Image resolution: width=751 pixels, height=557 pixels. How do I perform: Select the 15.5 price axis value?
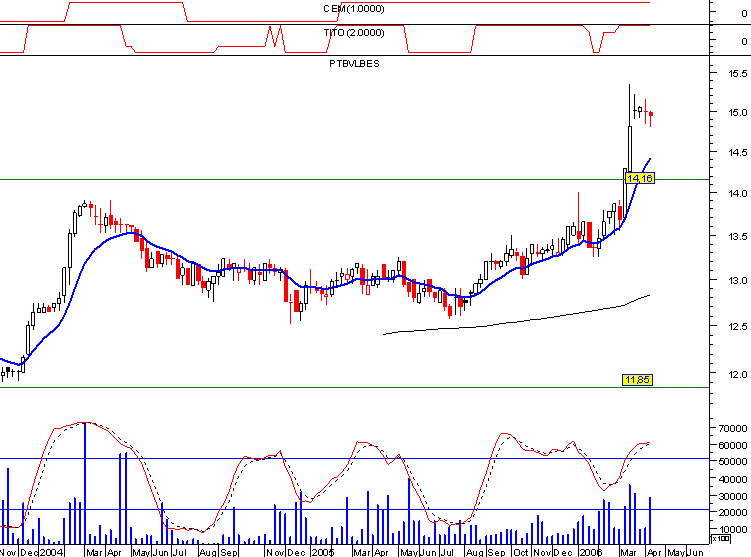pos(738,73)
